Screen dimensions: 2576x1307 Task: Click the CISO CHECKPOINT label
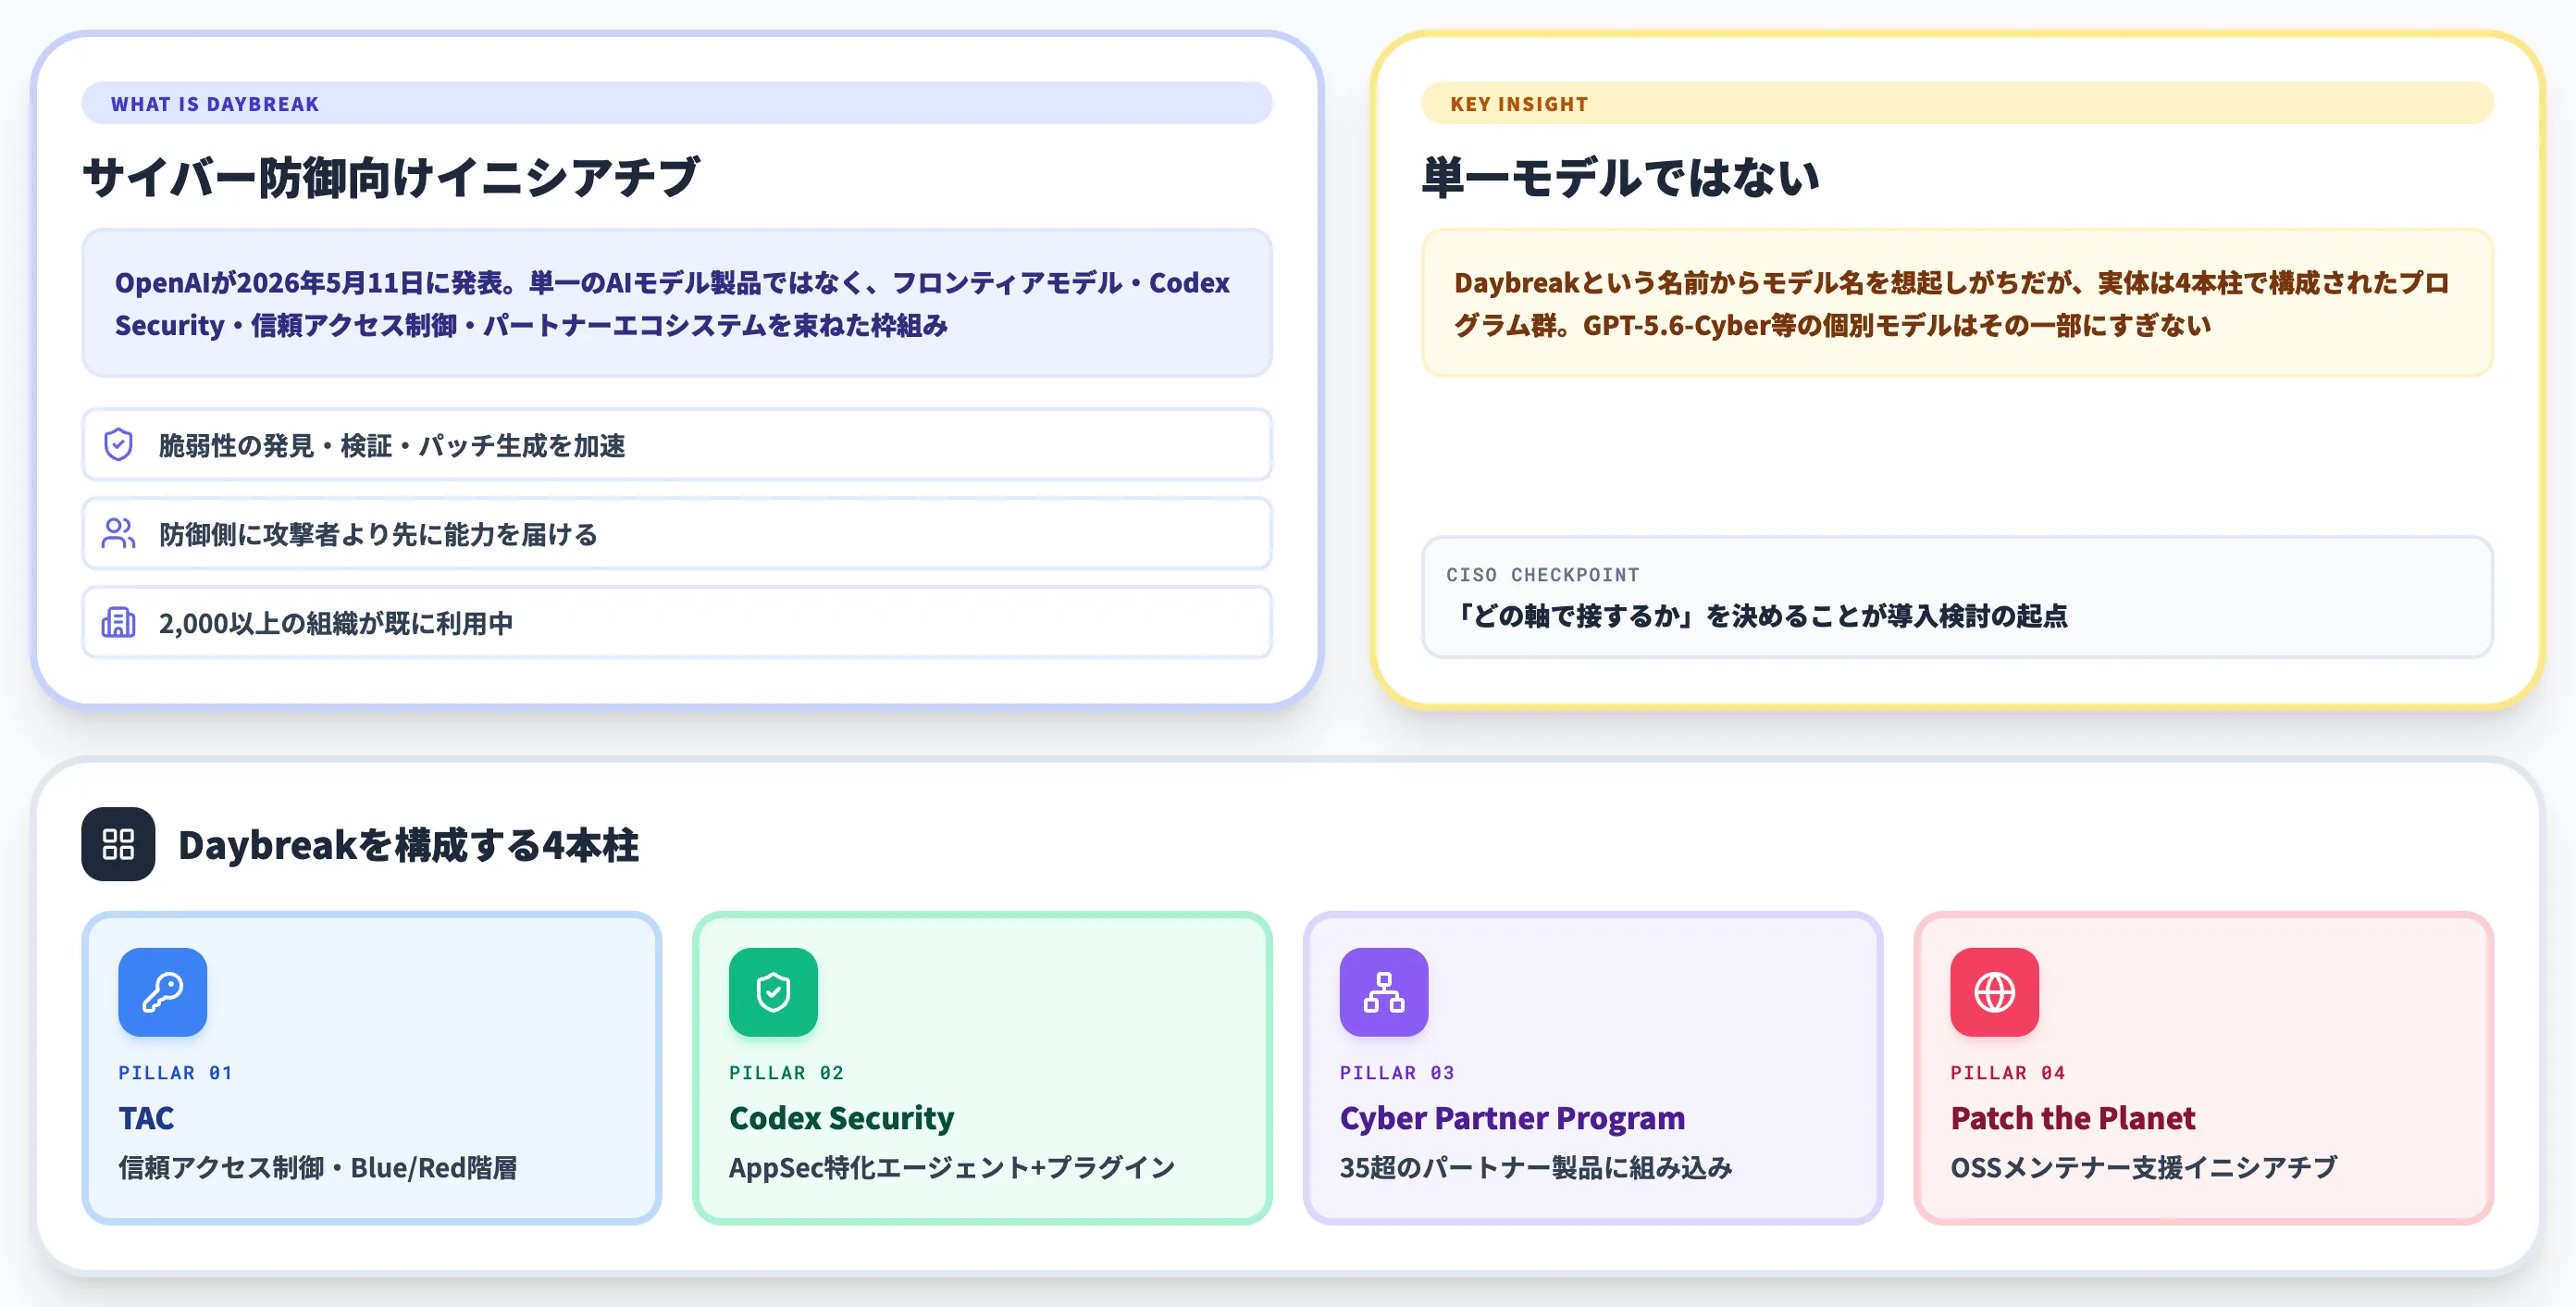click(x=1543, y=574)
